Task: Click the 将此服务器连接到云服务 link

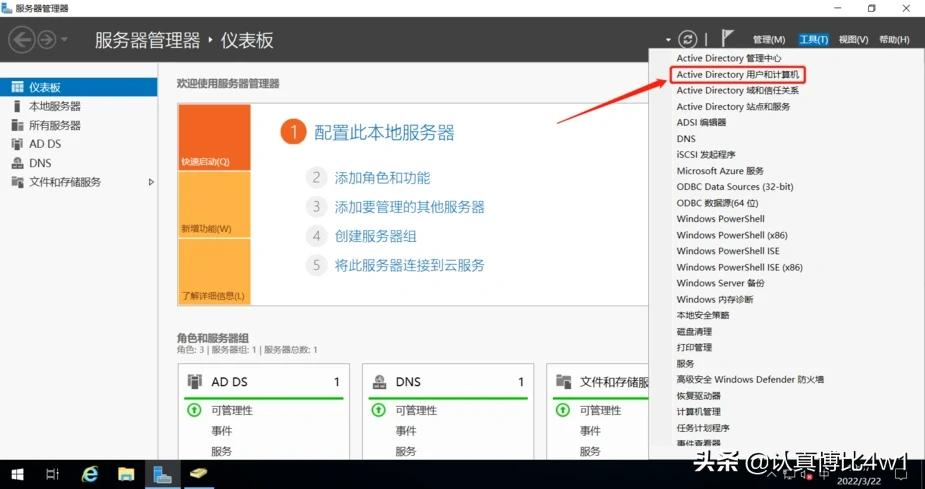Action: point(409,265)
